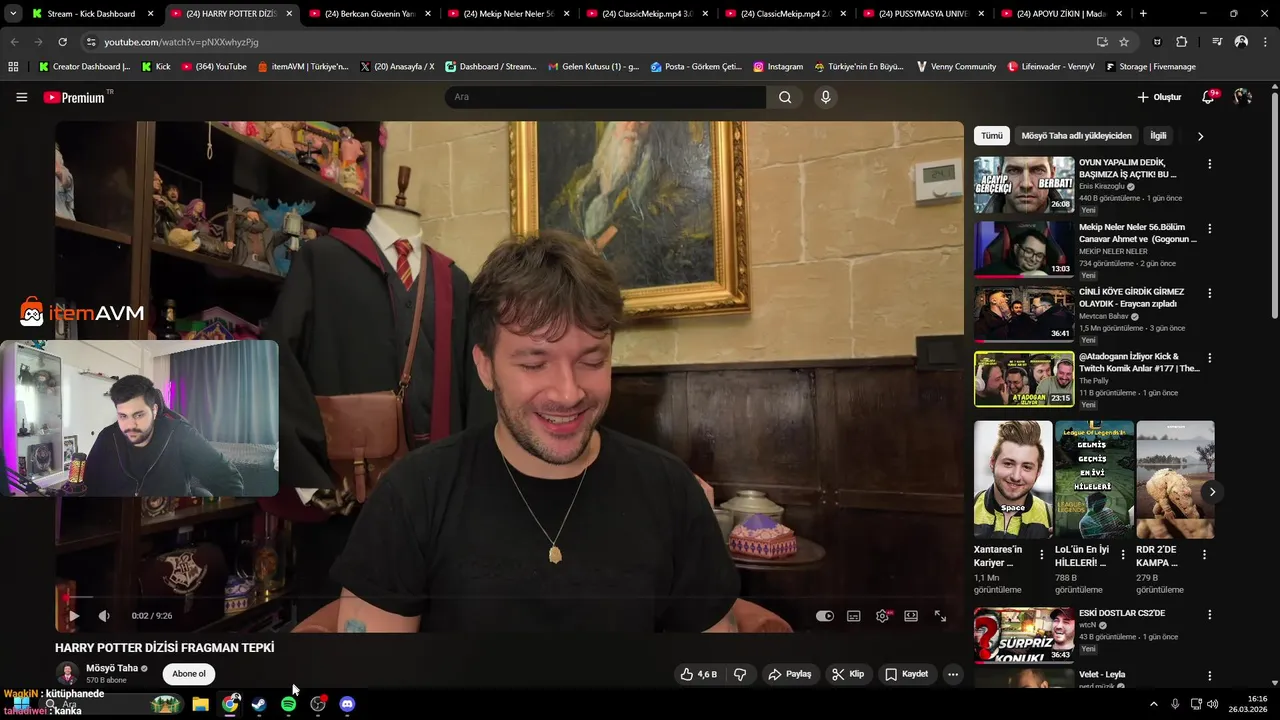Dislike the video
The height and width of the screenshot is (720, 1280).
(x=740, y=674)
